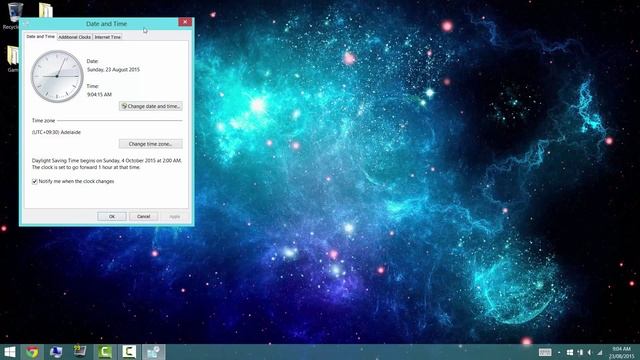The width and height of the screenshot is (640, 360).
Task: Open the white Camtasia recorder icon in taskbar
Action: [x=129, y=352]
